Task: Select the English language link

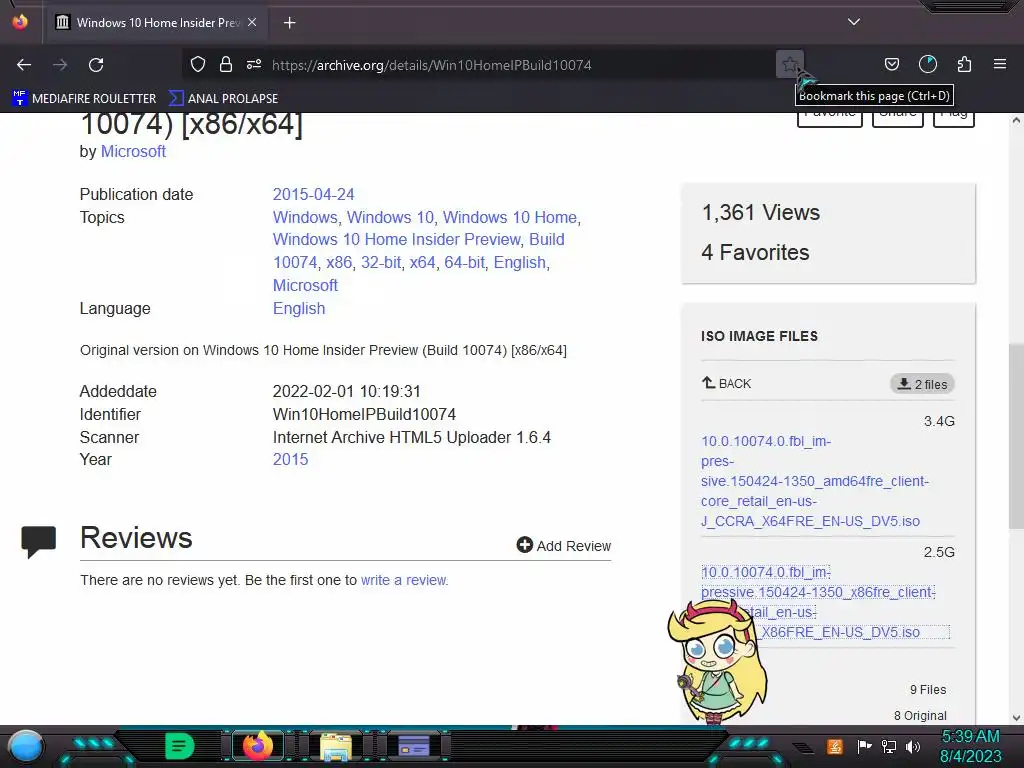Action: pyautogui.click(x=299, y=309)
